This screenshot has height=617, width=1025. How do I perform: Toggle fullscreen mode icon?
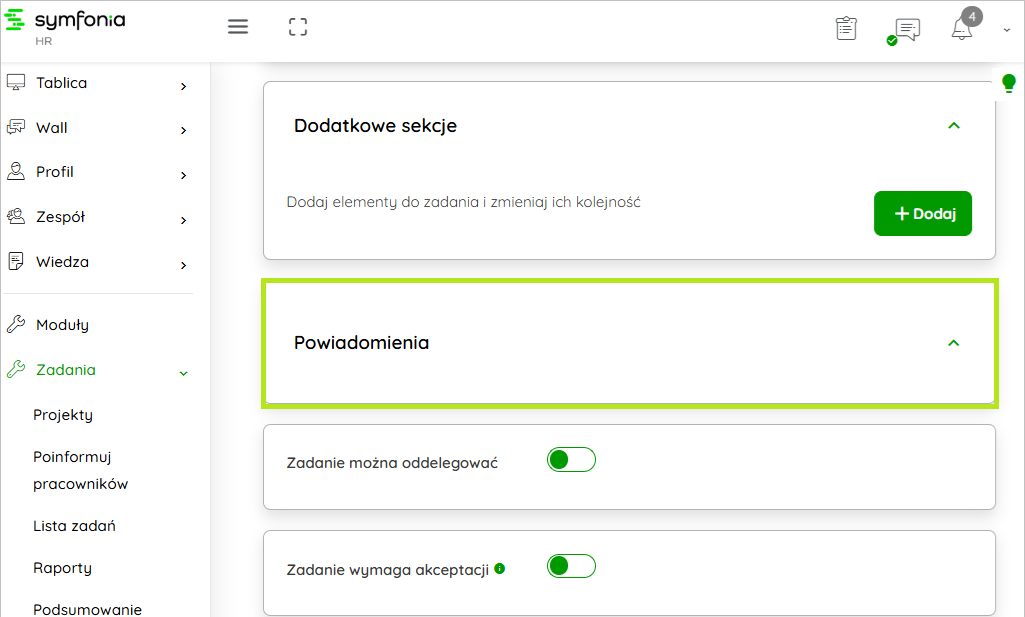[x=297, y=27]
